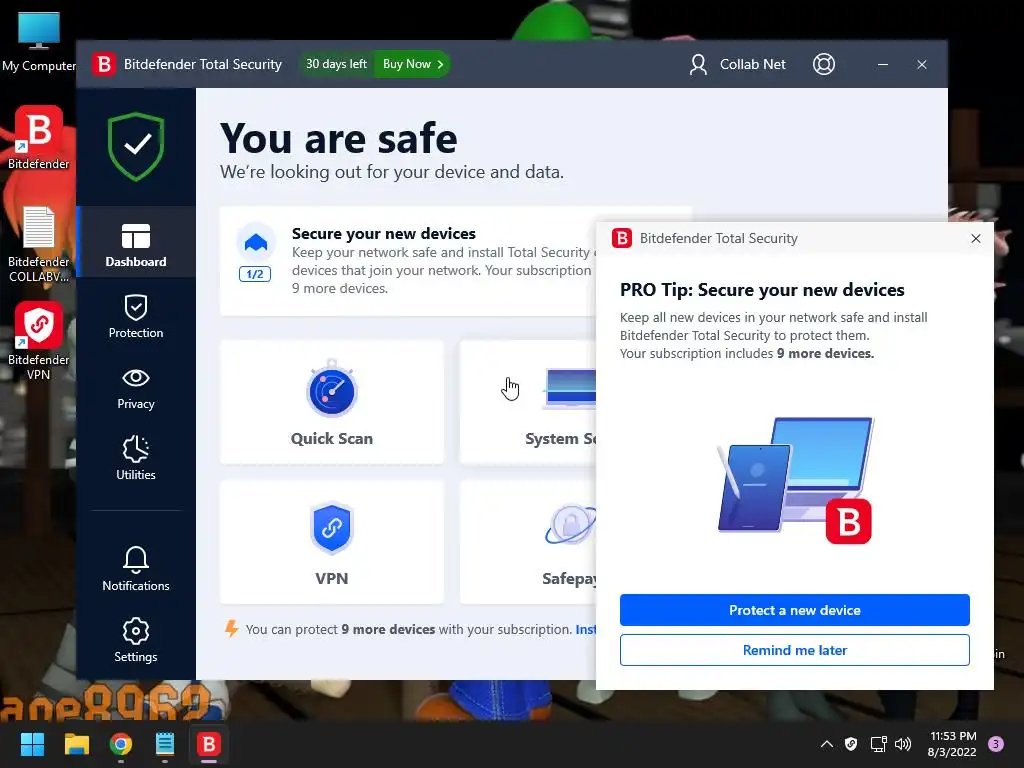Open Notifications in the sidebar
The width and height of the screenshot is (1024, 768).
pos(136,569)
